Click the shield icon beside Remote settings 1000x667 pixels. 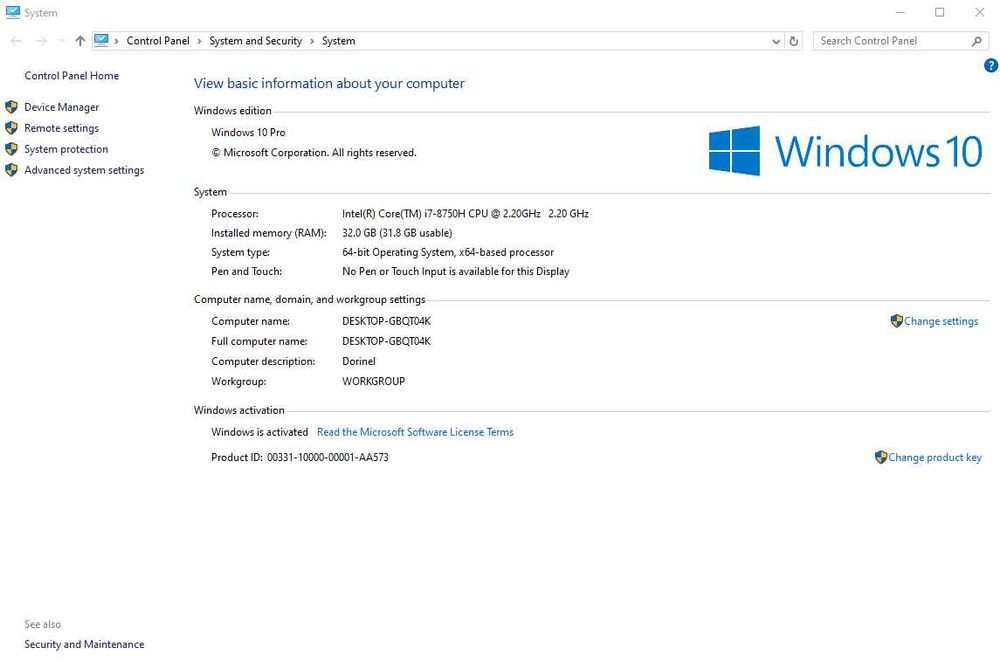click(11, 128)
